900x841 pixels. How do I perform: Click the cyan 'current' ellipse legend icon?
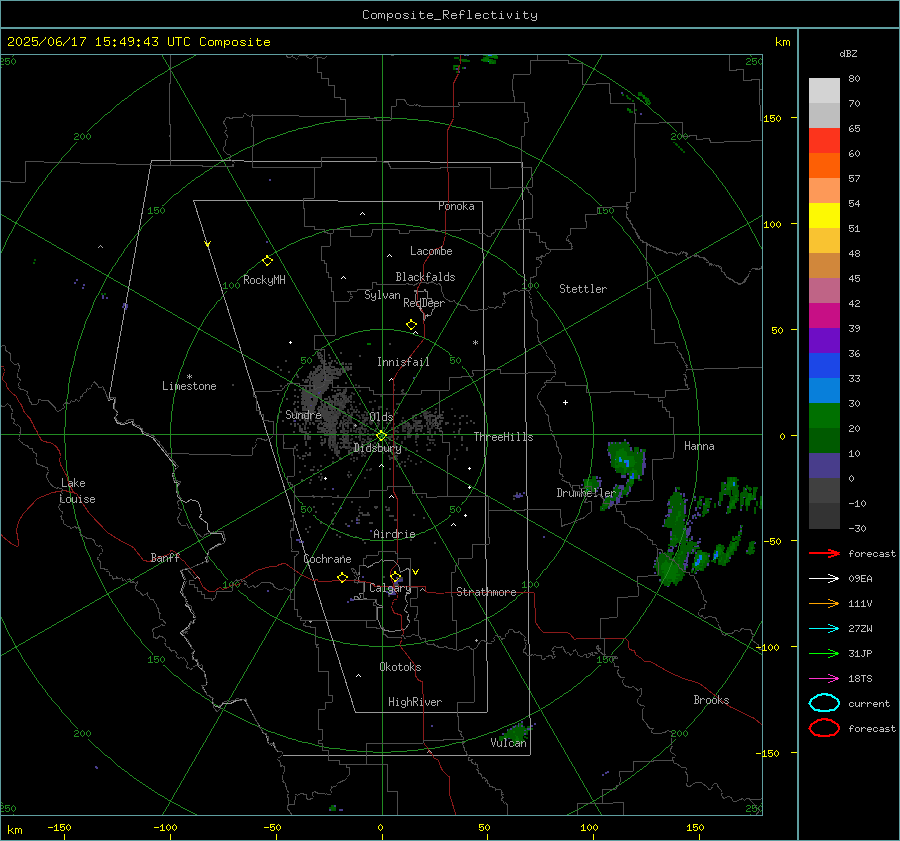tap(824, 703)
